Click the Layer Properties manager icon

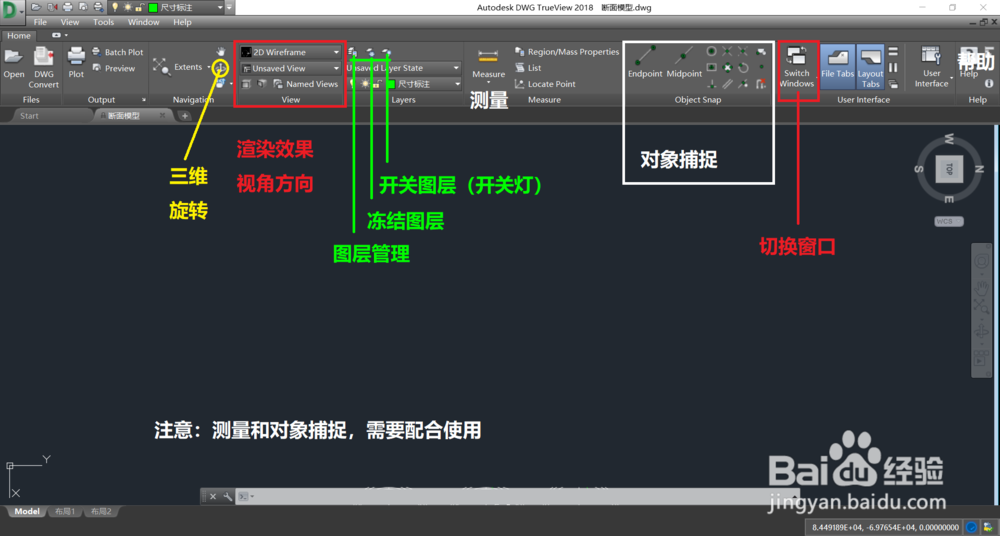click(x=353, y=52)
